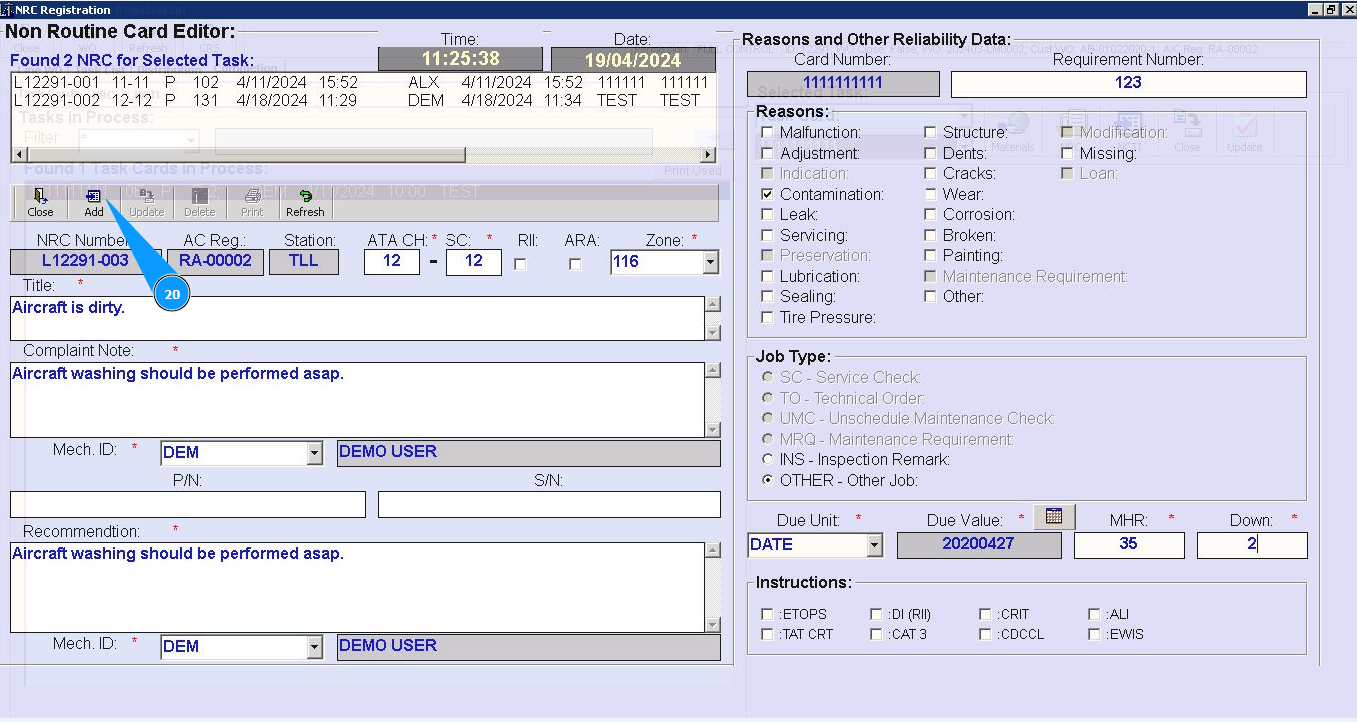Tick the Cracks checkbox
This screenshot has width=1357, height=722.
point(930,173)
